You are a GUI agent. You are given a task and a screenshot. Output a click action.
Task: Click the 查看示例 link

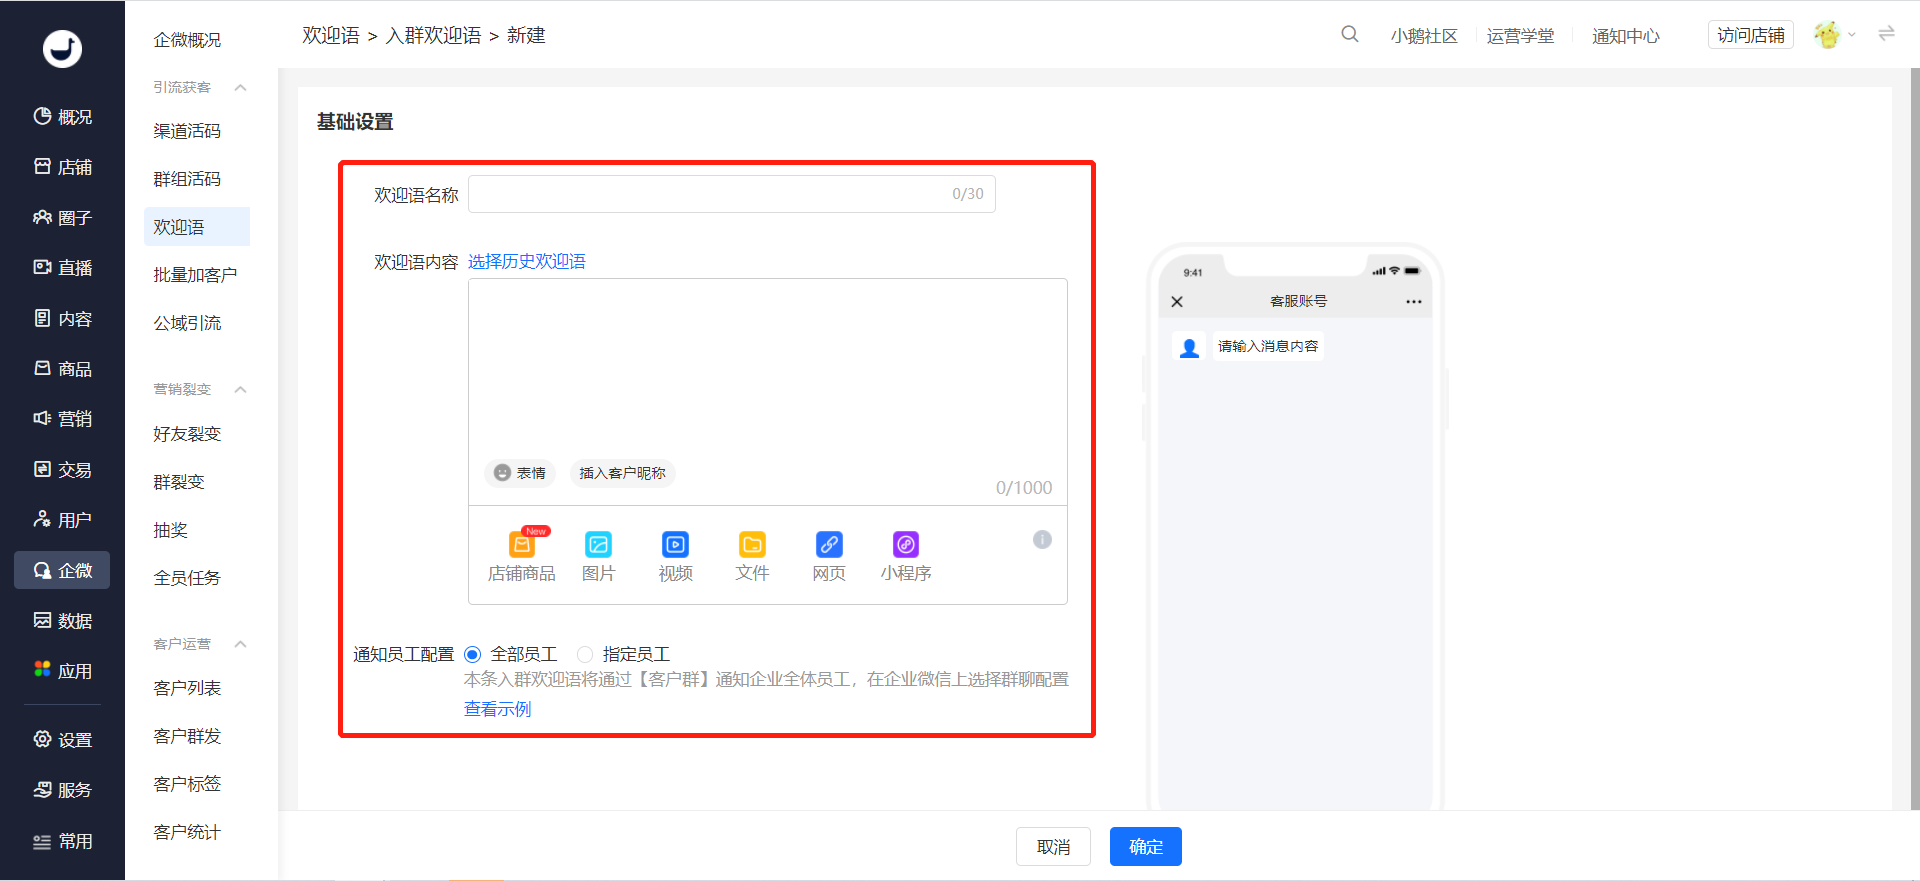[x=498, y=709]
